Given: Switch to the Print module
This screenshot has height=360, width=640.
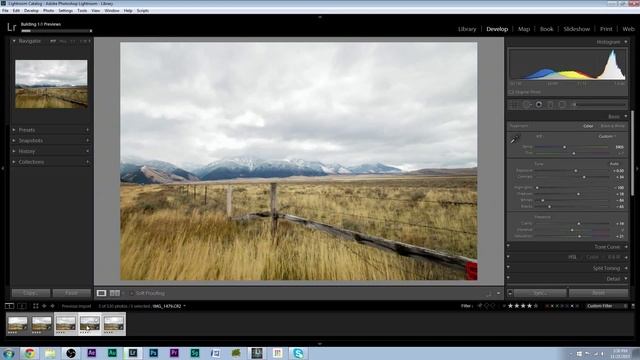Looking at the screenshot, I should tap(606, 29).
